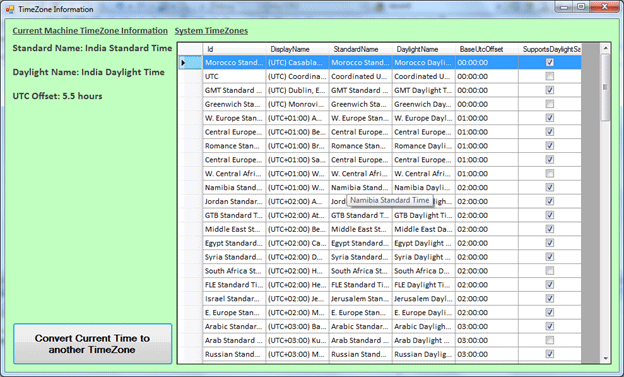
Task: Select DaylightName cell 'GMT Daylight T...'
Action: pos(423,90)
